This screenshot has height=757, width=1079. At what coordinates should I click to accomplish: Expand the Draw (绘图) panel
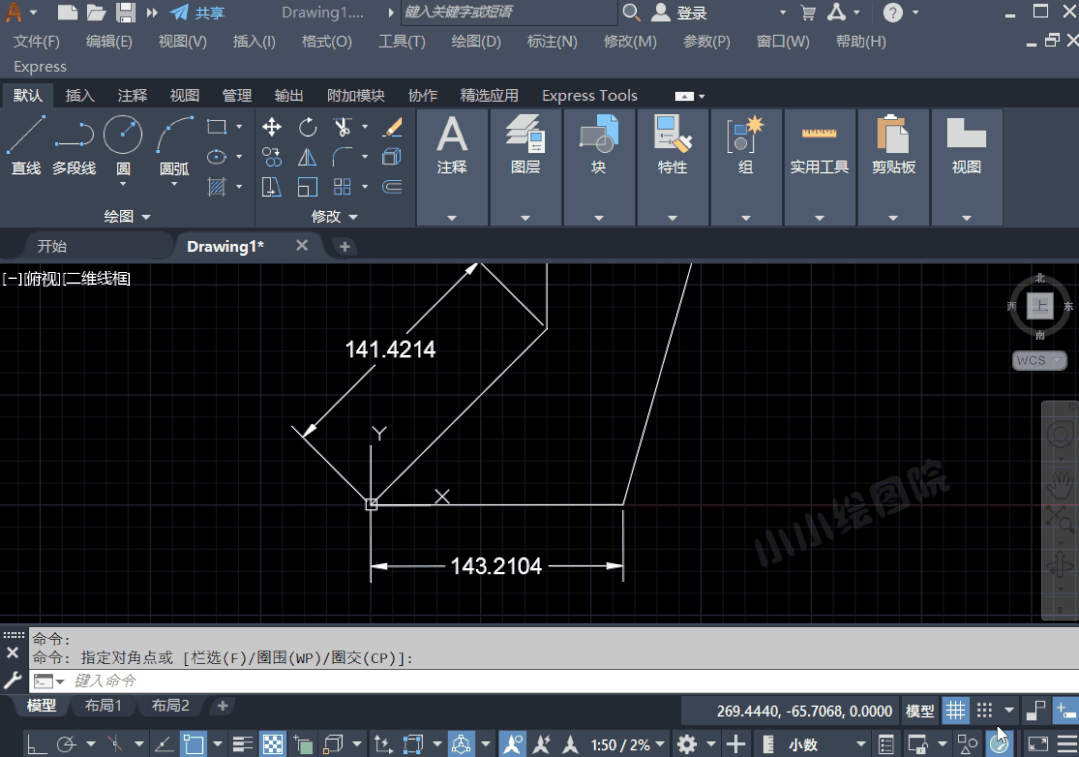[127, 216]
